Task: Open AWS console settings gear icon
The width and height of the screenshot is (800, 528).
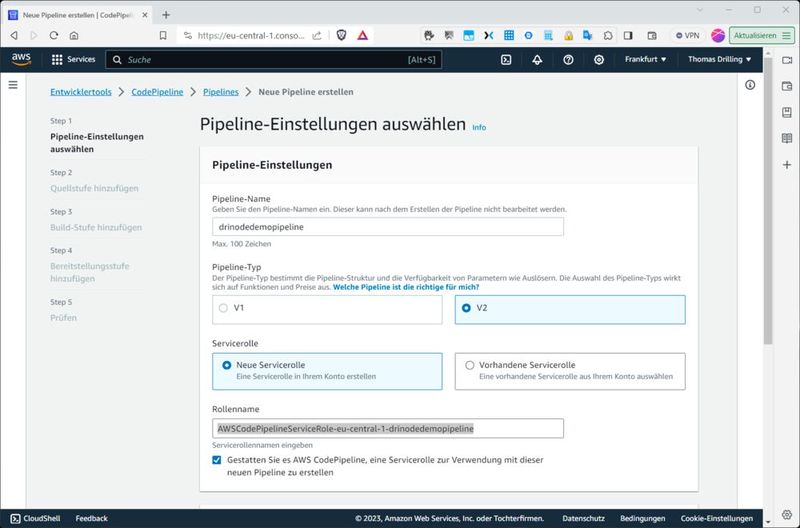Action: tap(599, 60)
